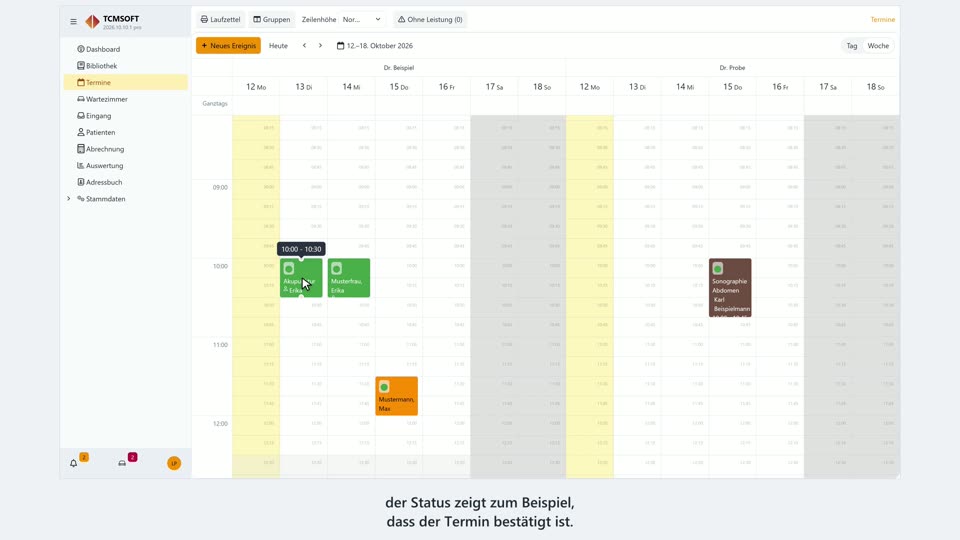The width and height of the screenshot is (960, 540).
Task: Go to previous week arrow
Action: click(304, 45)
